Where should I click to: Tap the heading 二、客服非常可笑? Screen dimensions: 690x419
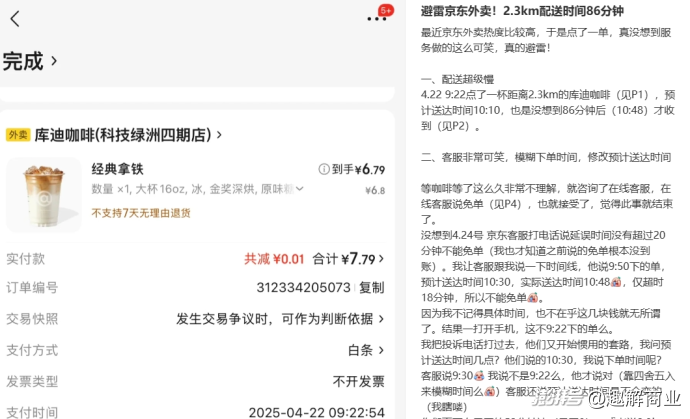click(x=546, y=157)
